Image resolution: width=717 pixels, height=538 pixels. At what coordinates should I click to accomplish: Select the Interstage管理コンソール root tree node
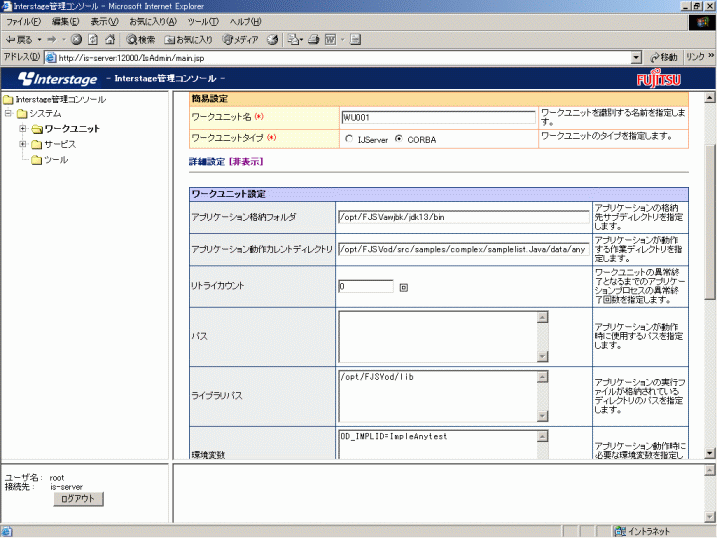tap(60, 99)
